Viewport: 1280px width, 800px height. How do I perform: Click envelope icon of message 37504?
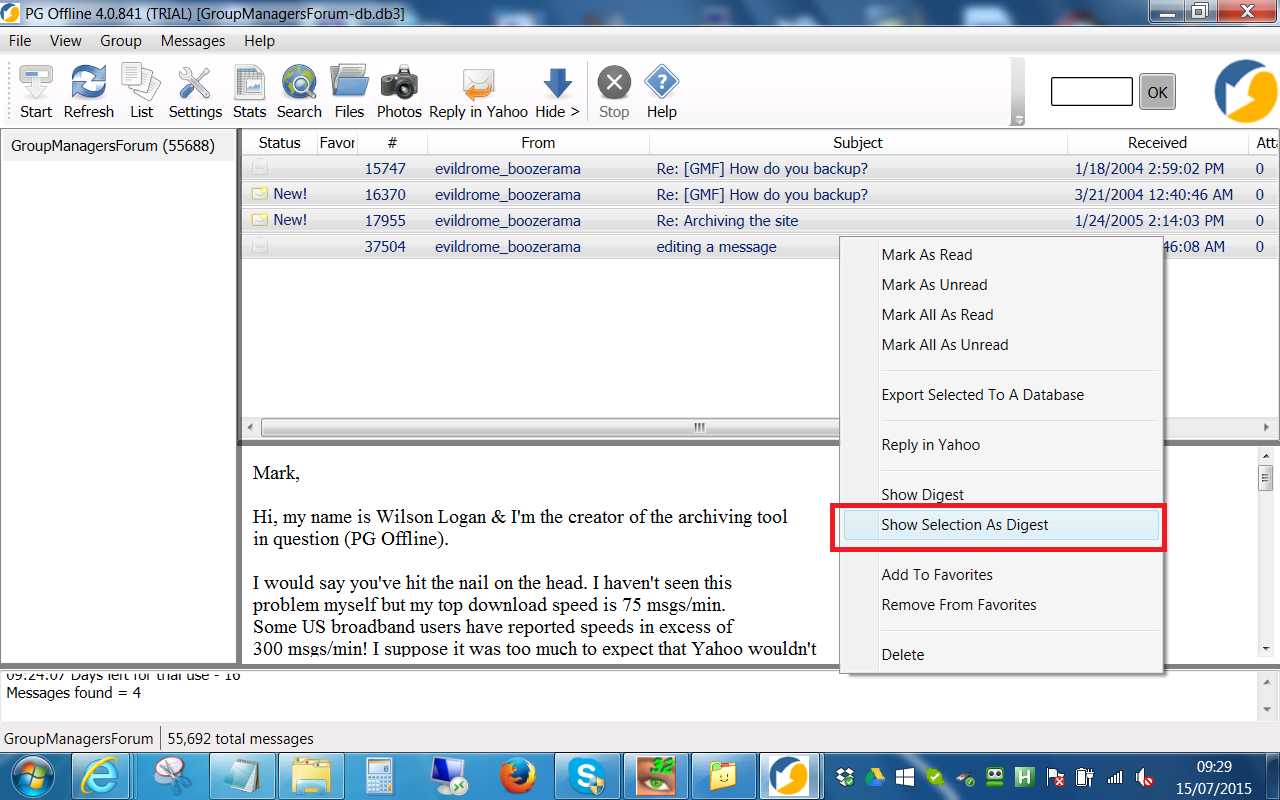point(259,246)
